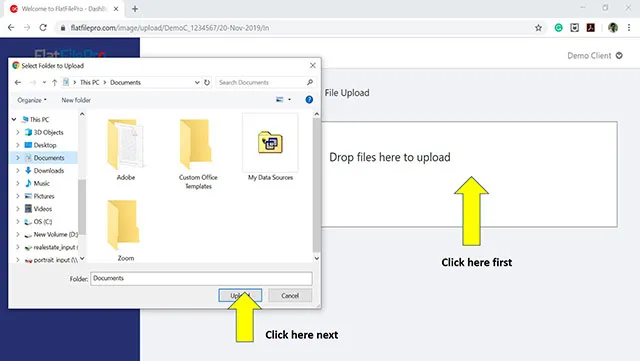Image resolution: width=640 pixels, height=361 pixels.
Task: Open the Grammarly extension icon
Action: (x=558, y=28)
